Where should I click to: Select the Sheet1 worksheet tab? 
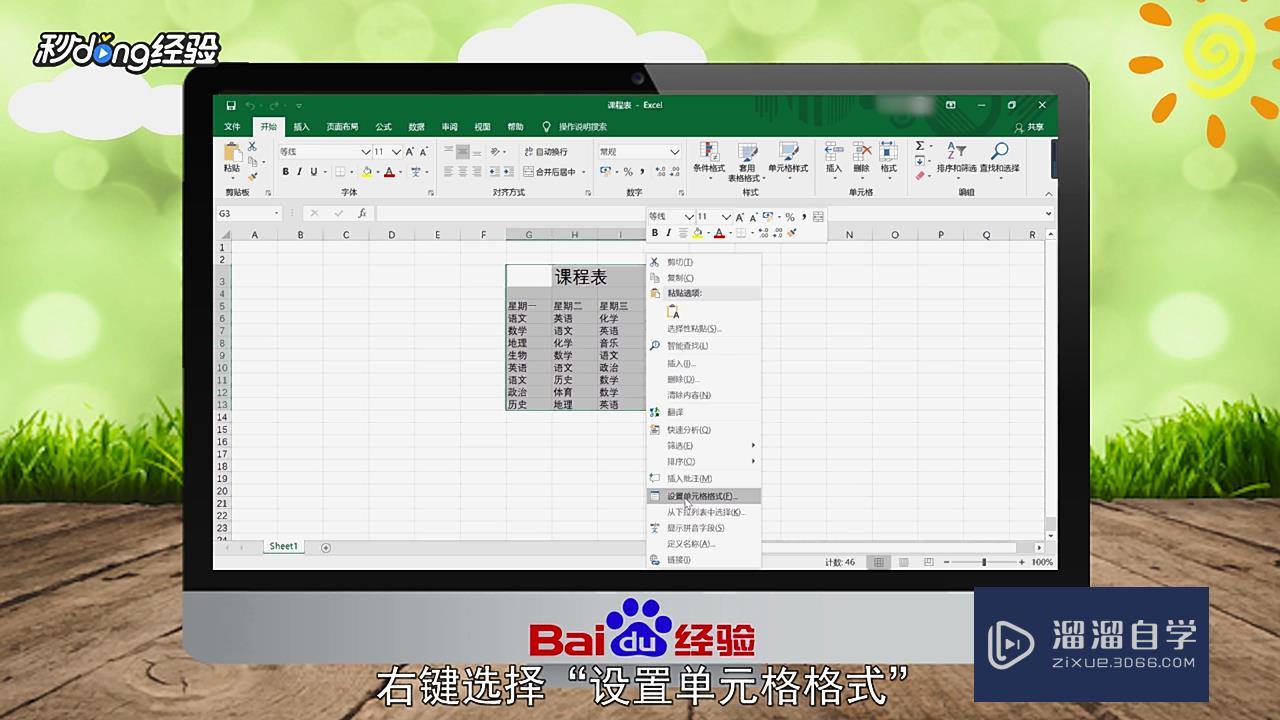point(283,547)
